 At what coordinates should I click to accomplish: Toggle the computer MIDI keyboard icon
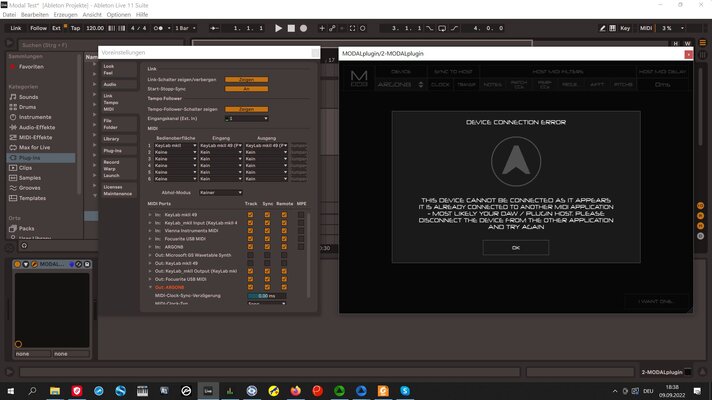click(x=613, y=28)
